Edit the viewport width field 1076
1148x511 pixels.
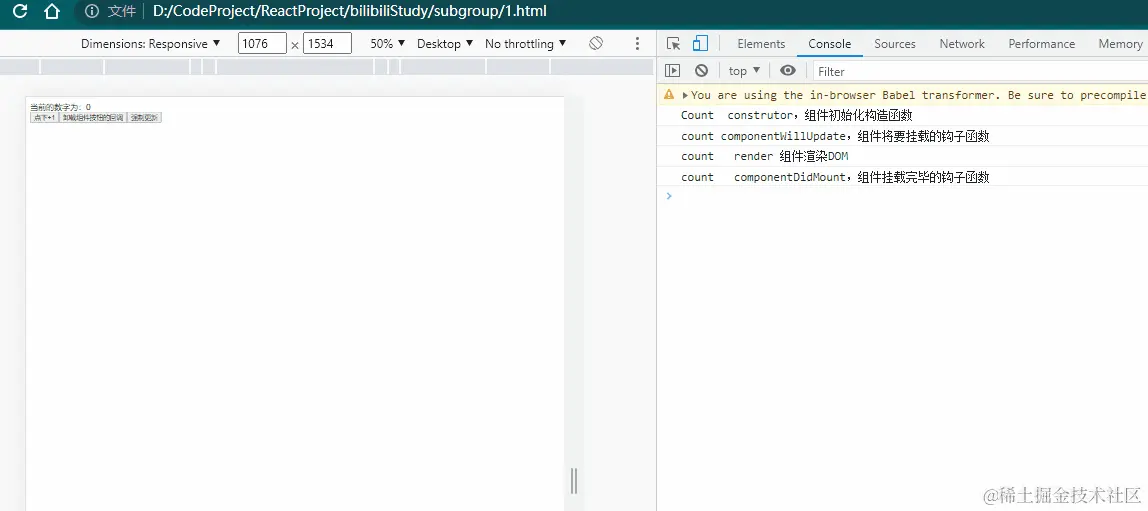point(262,44)
